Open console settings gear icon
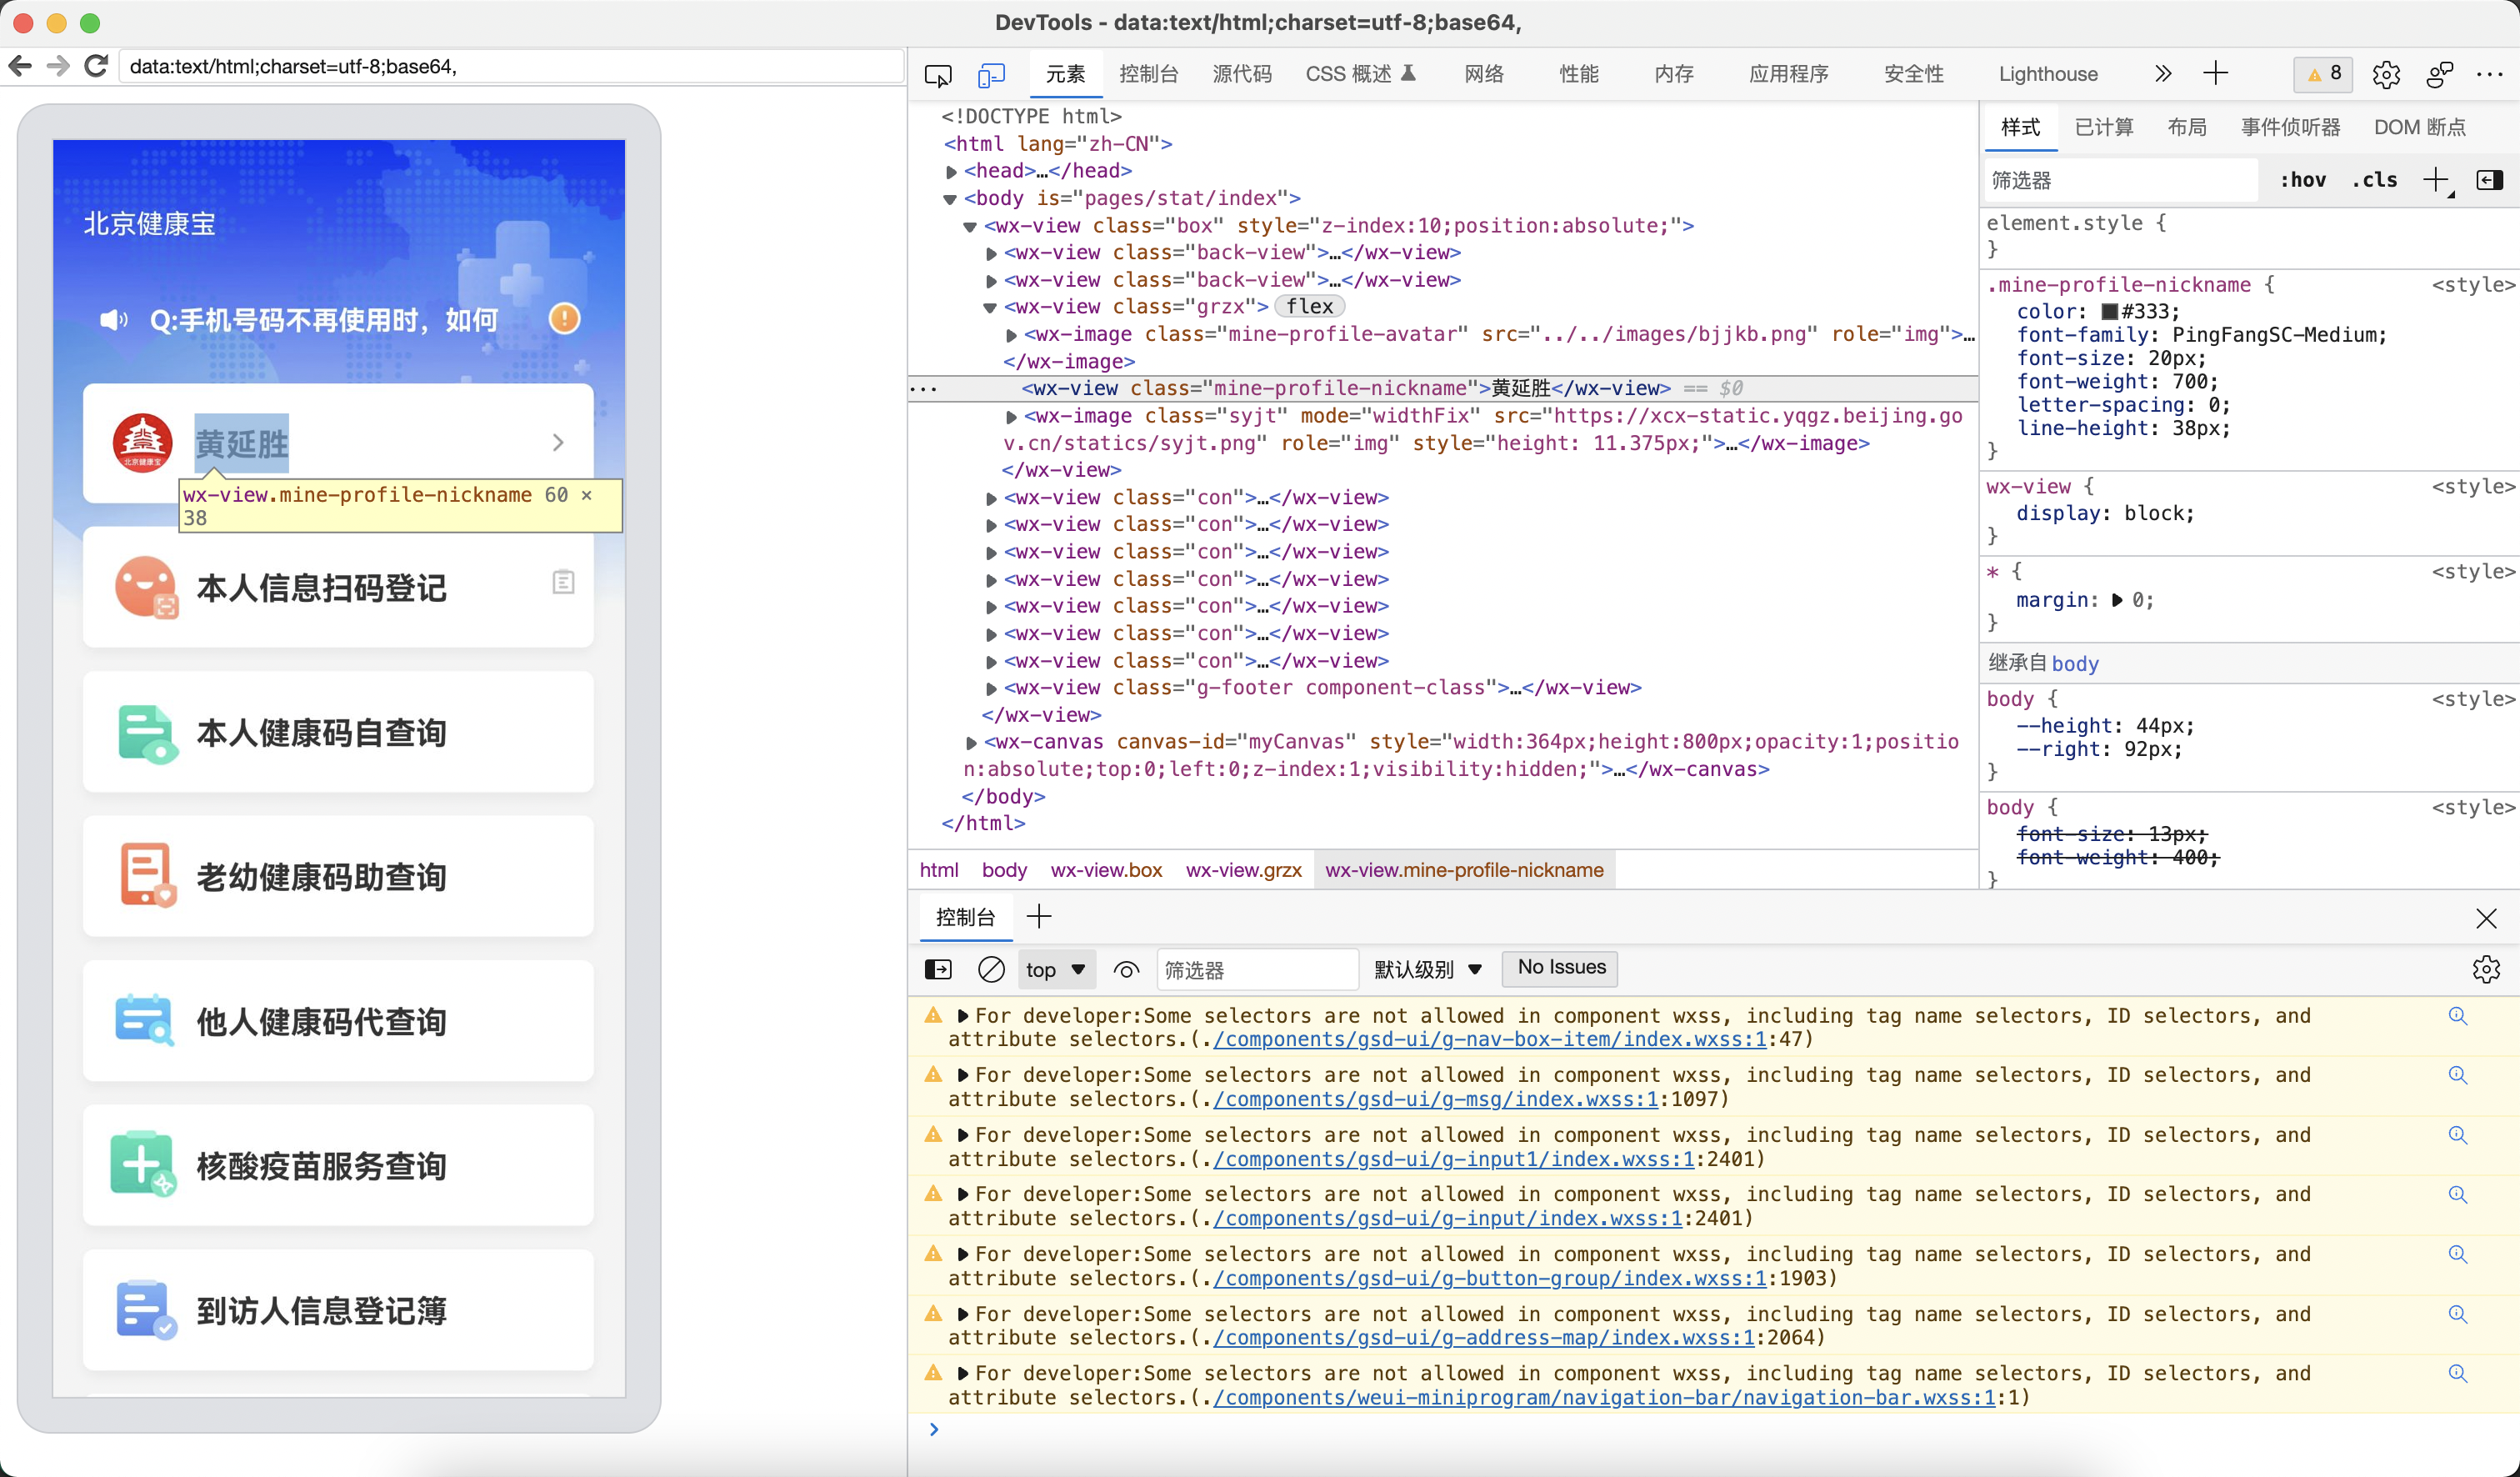 click(2485, 969)
